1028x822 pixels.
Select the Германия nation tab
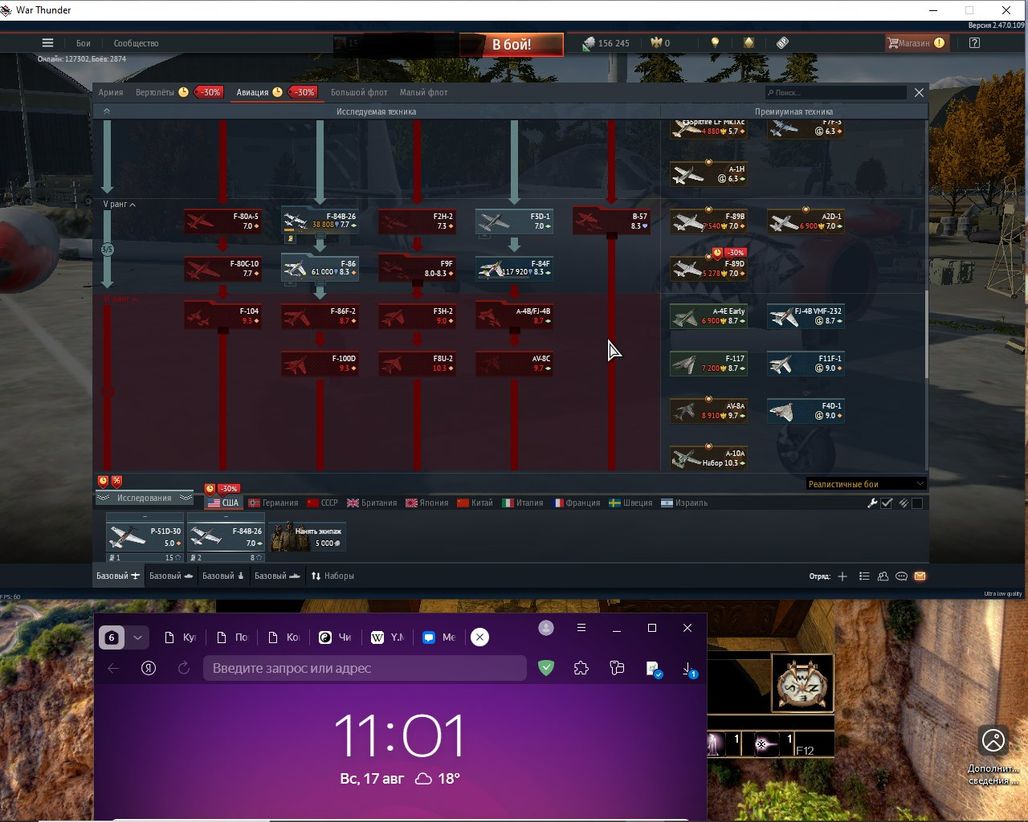click(273, 503)
